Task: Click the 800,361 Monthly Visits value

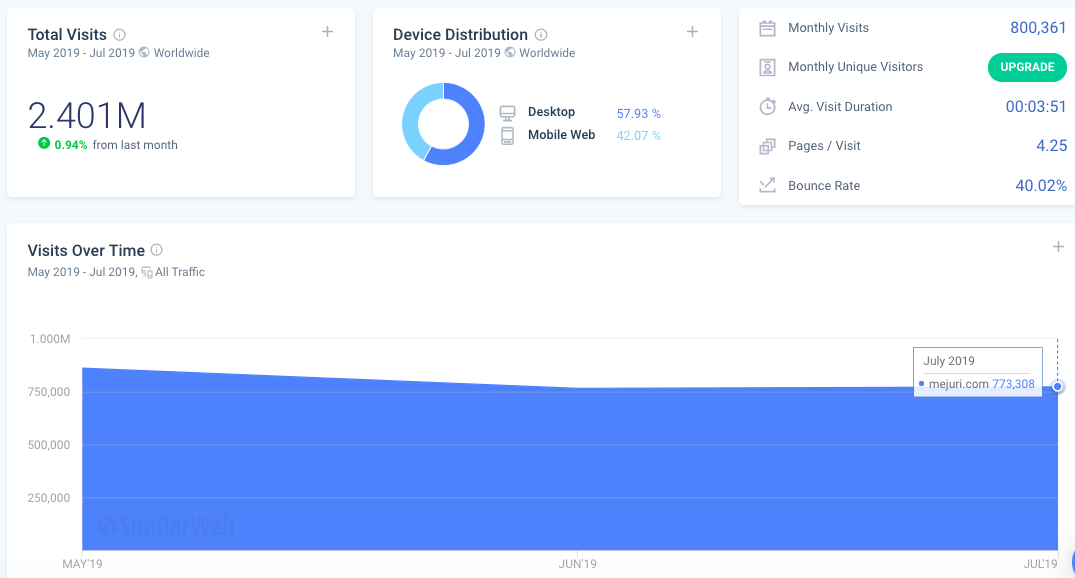Action: pyautogui.click(x=1038, y=28)
